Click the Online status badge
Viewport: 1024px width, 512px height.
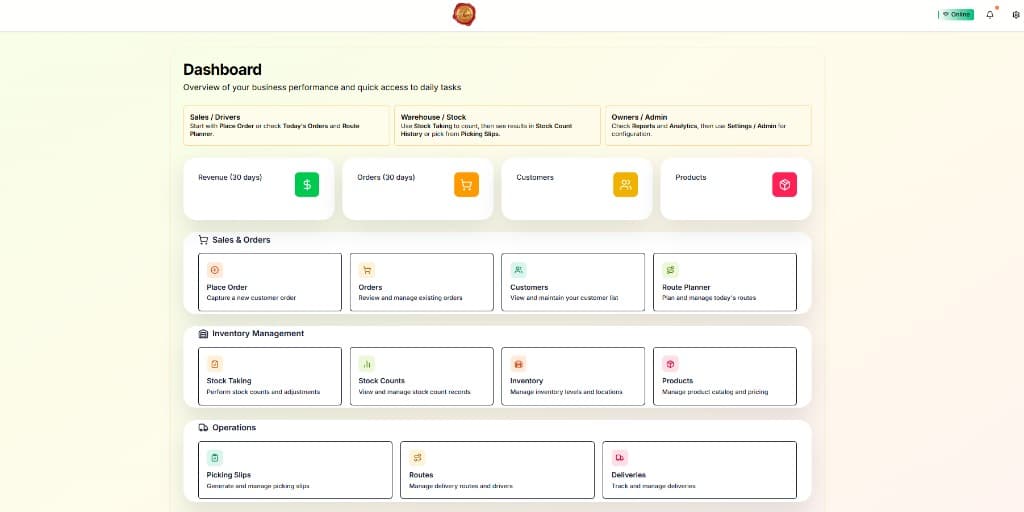(x=957, y=15)
